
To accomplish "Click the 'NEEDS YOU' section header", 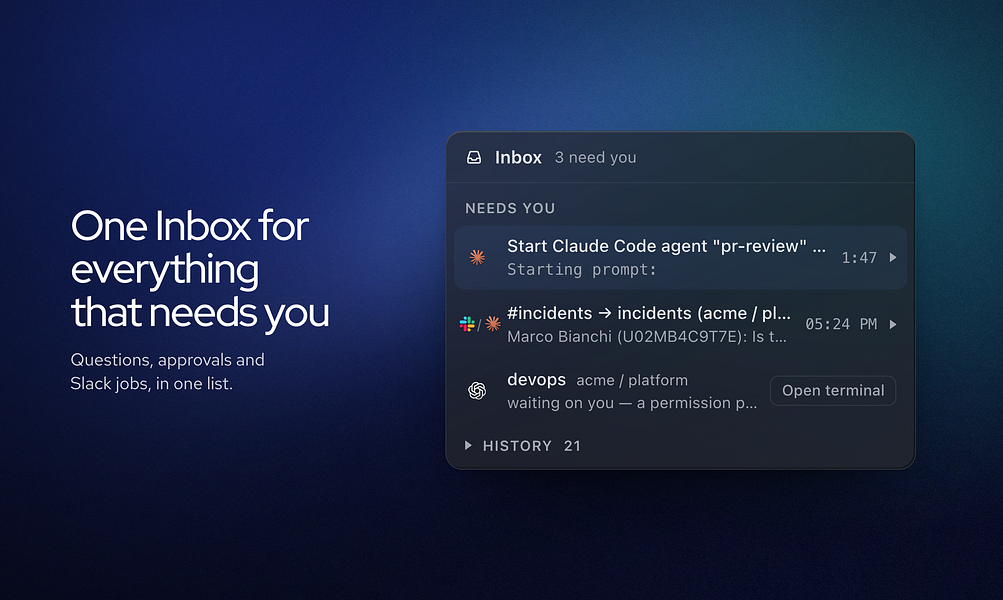I will [510, 209].
